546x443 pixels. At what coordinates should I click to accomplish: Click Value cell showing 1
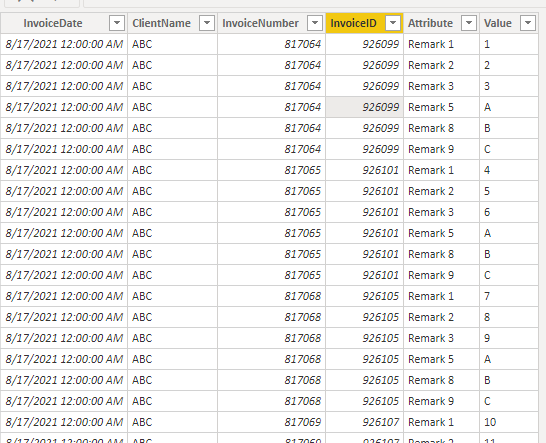coord(509,44)
